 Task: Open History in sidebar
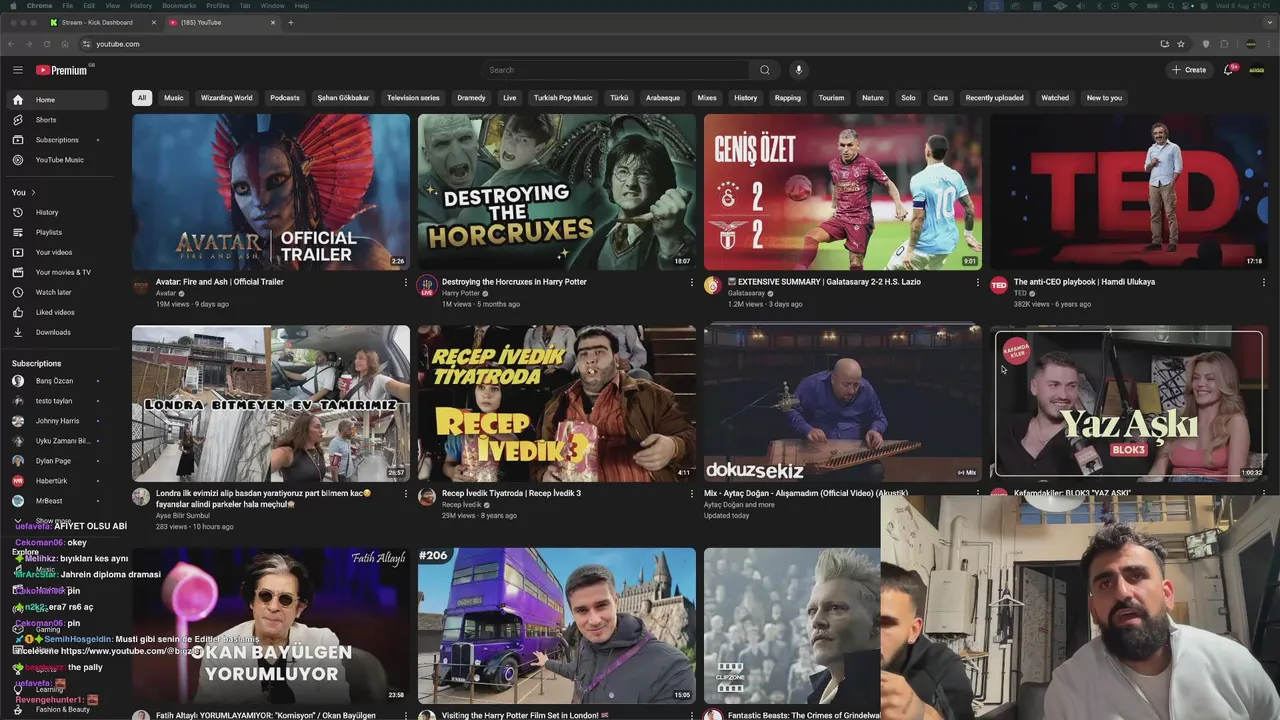58,212
